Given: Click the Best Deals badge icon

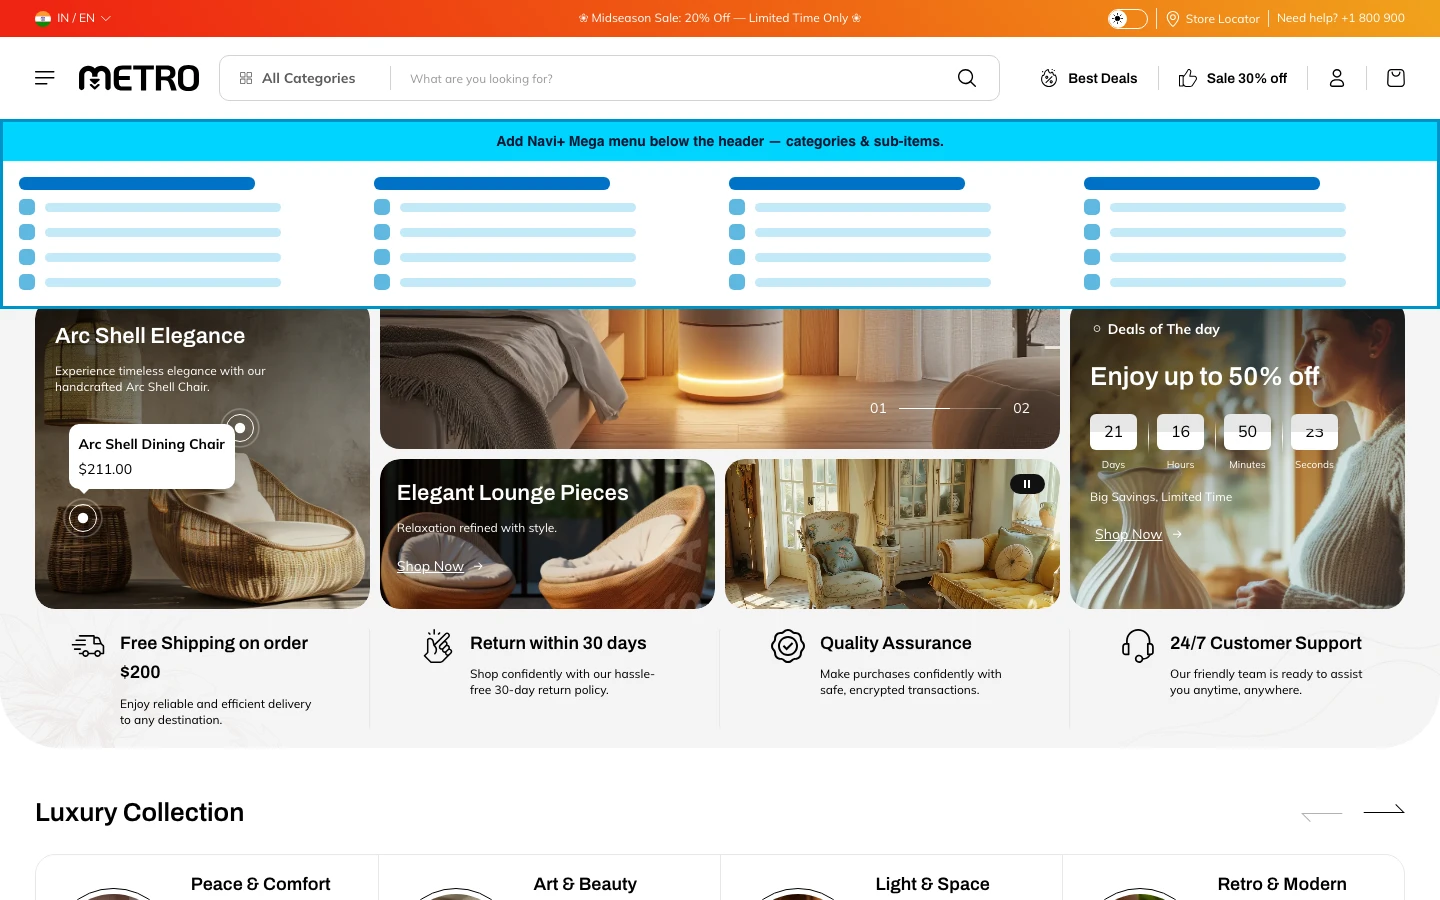Looking at the screenshot, I should coord(1049,78).
